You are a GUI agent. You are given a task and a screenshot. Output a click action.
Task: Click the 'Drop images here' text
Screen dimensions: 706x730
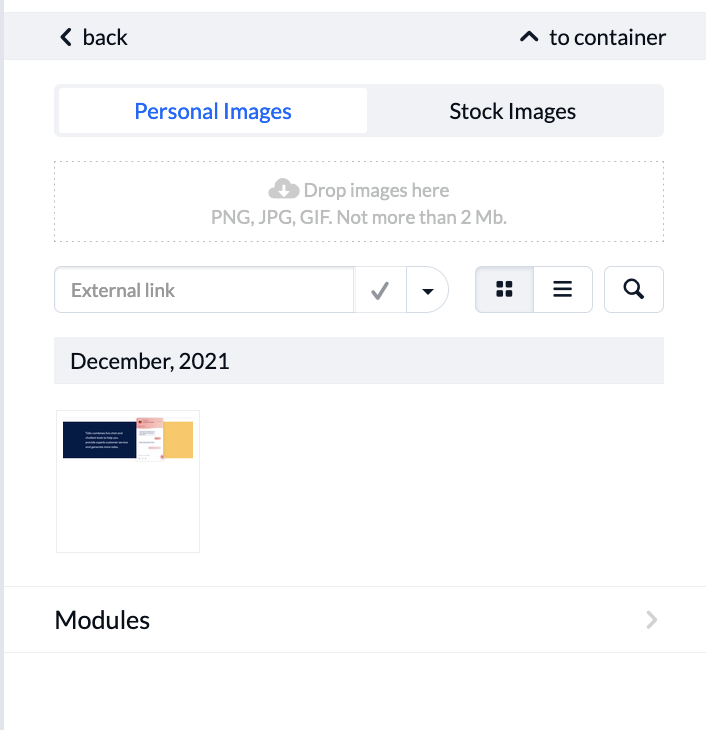coord(376,190)
